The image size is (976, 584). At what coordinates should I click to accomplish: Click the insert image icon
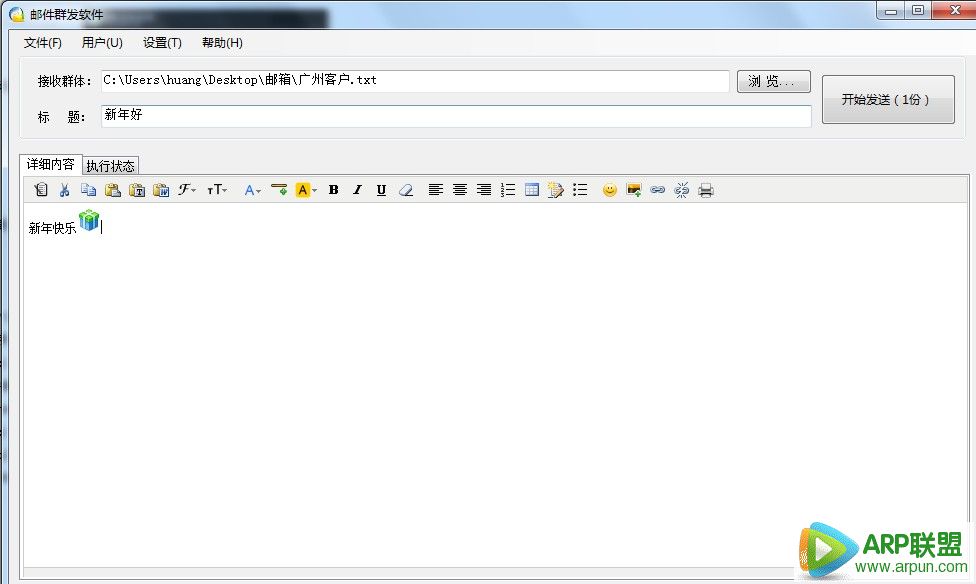(634, 190)
